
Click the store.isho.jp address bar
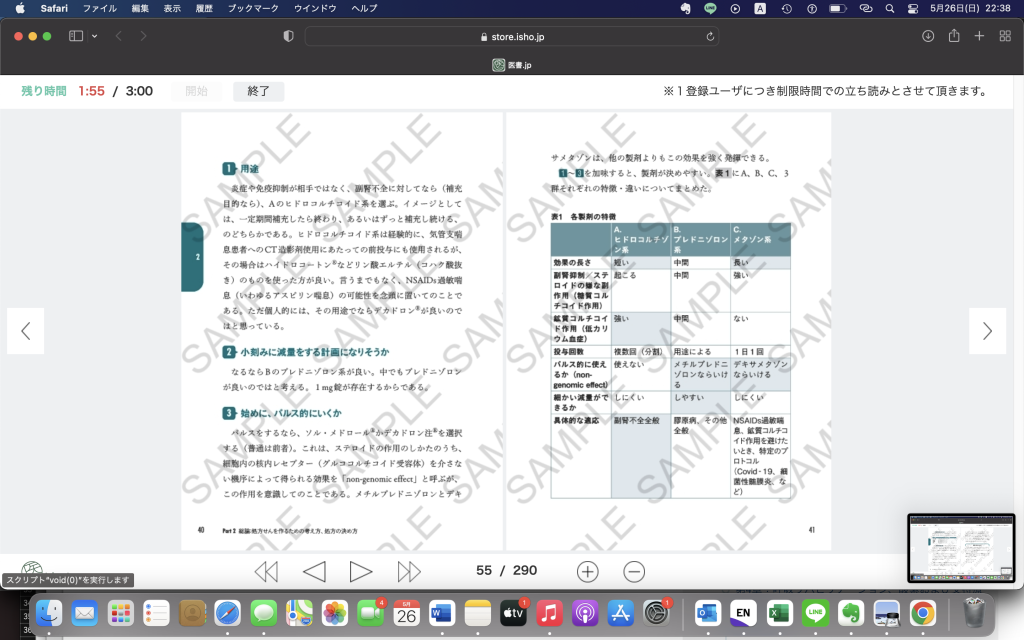click(512, 36)
